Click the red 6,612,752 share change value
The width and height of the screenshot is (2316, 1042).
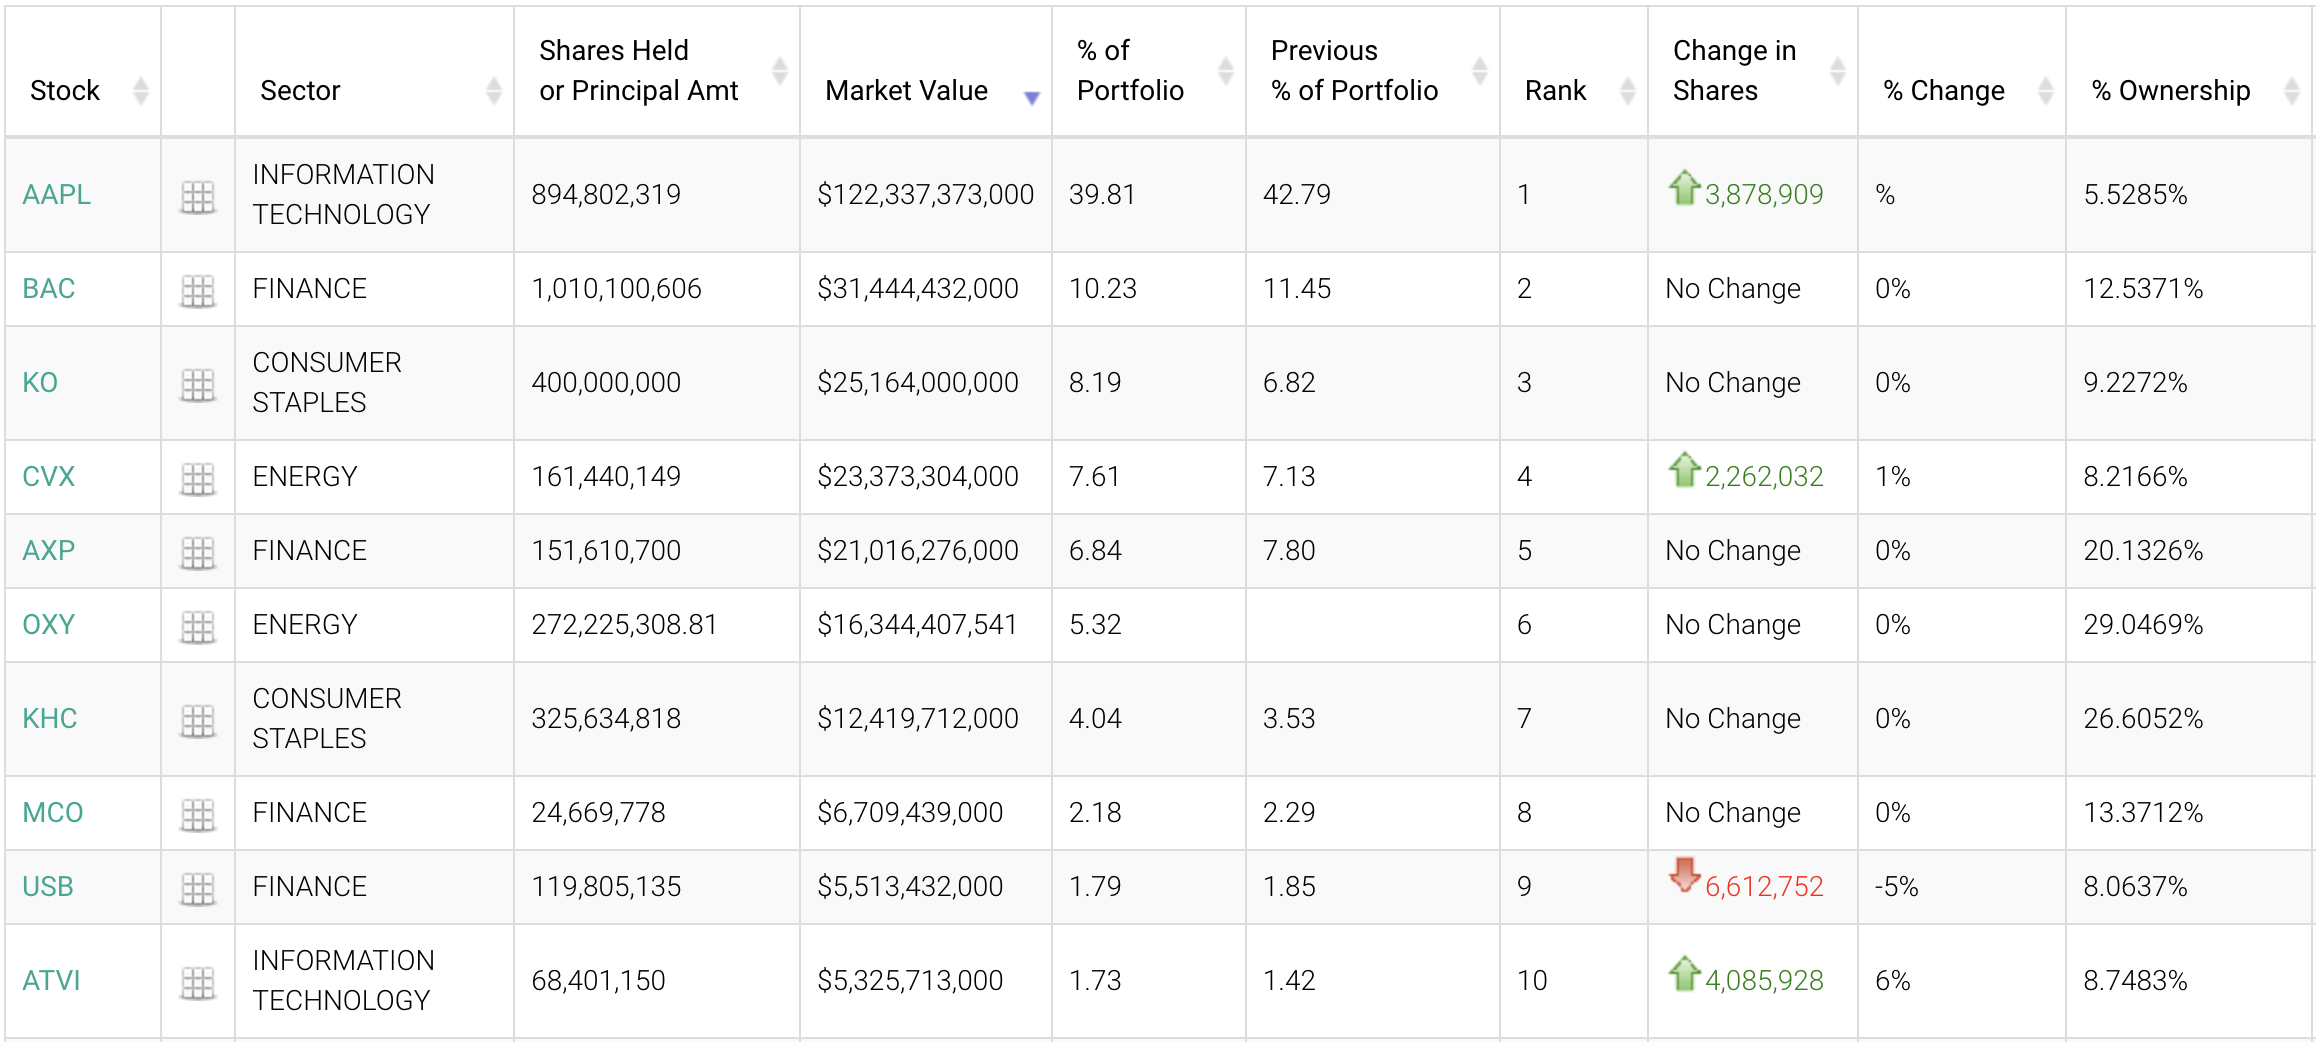point(1764,886)
